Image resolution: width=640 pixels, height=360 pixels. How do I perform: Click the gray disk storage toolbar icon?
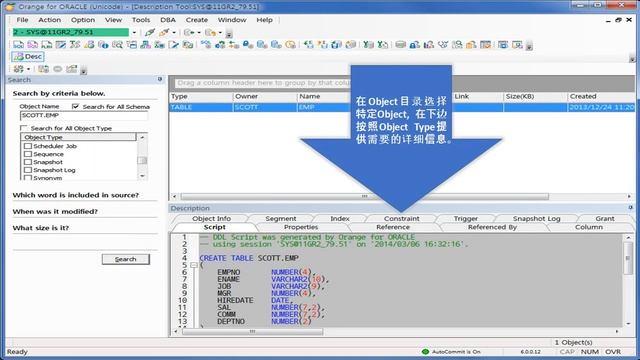pos(400,44)
